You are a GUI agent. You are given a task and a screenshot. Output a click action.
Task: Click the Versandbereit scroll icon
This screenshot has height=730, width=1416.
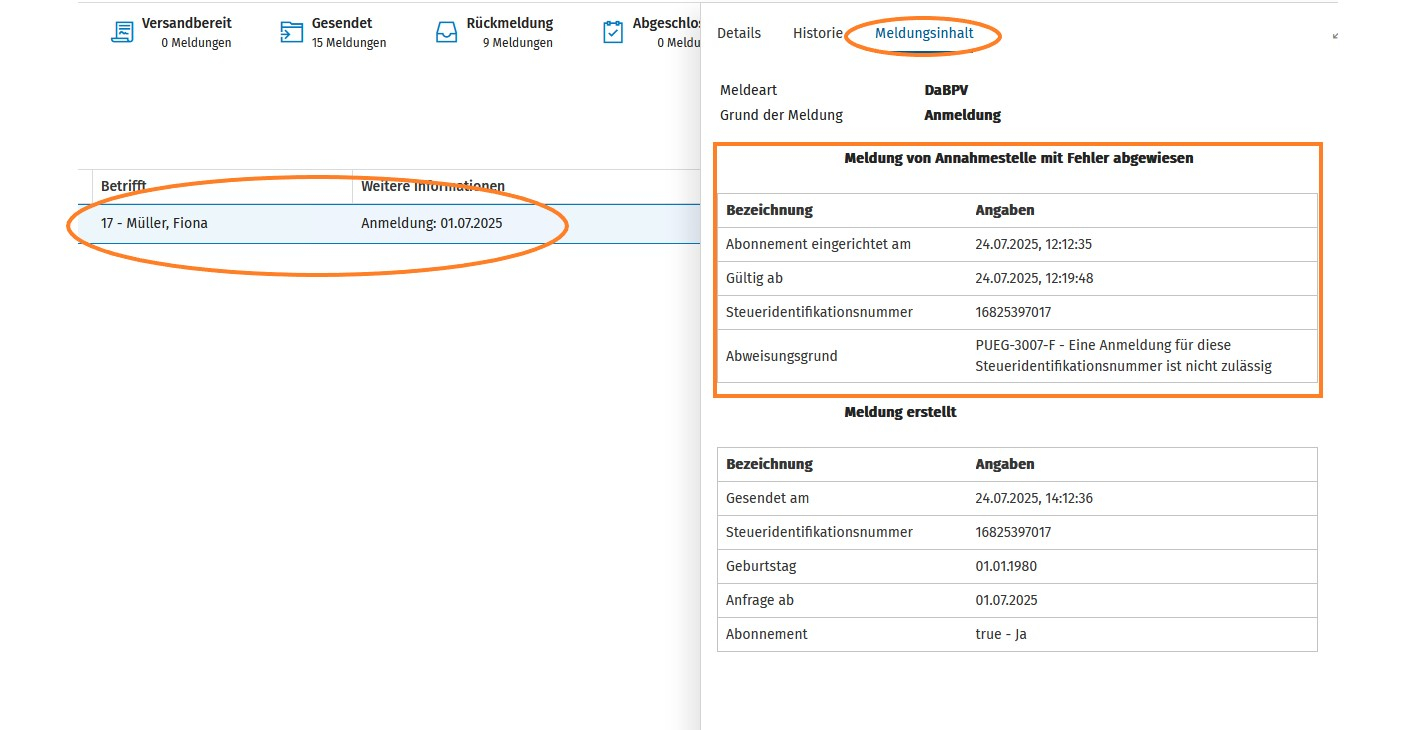(121, 32)
